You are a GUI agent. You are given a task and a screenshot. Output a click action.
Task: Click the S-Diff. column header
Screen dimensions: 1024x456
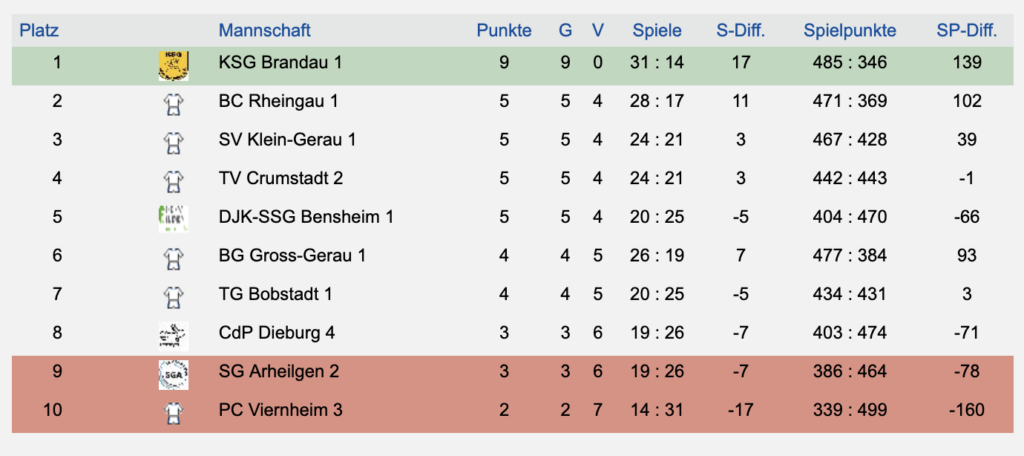pos(740,30)
